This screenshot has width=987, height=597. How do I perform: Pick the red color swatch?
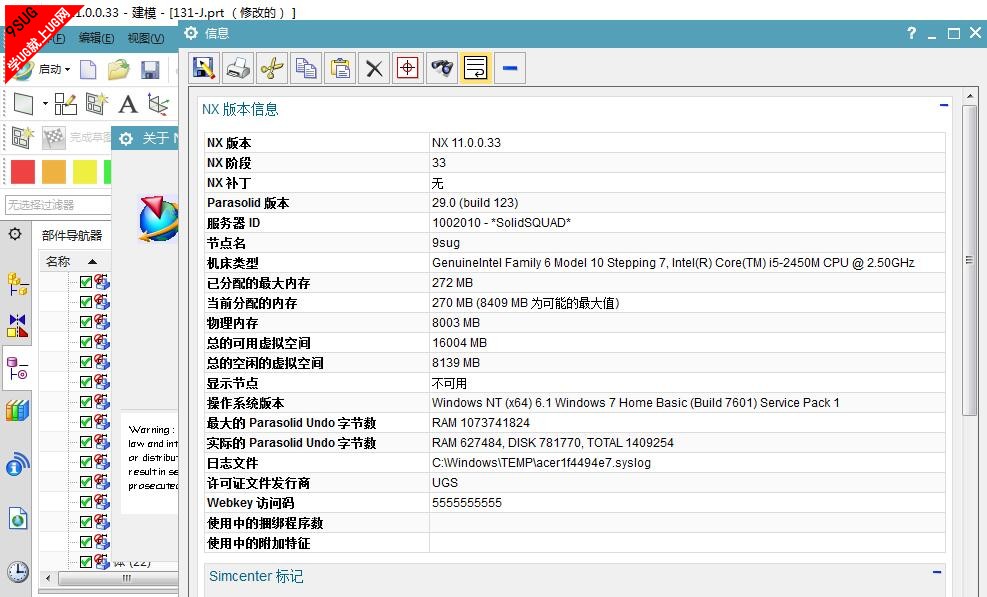23,172
